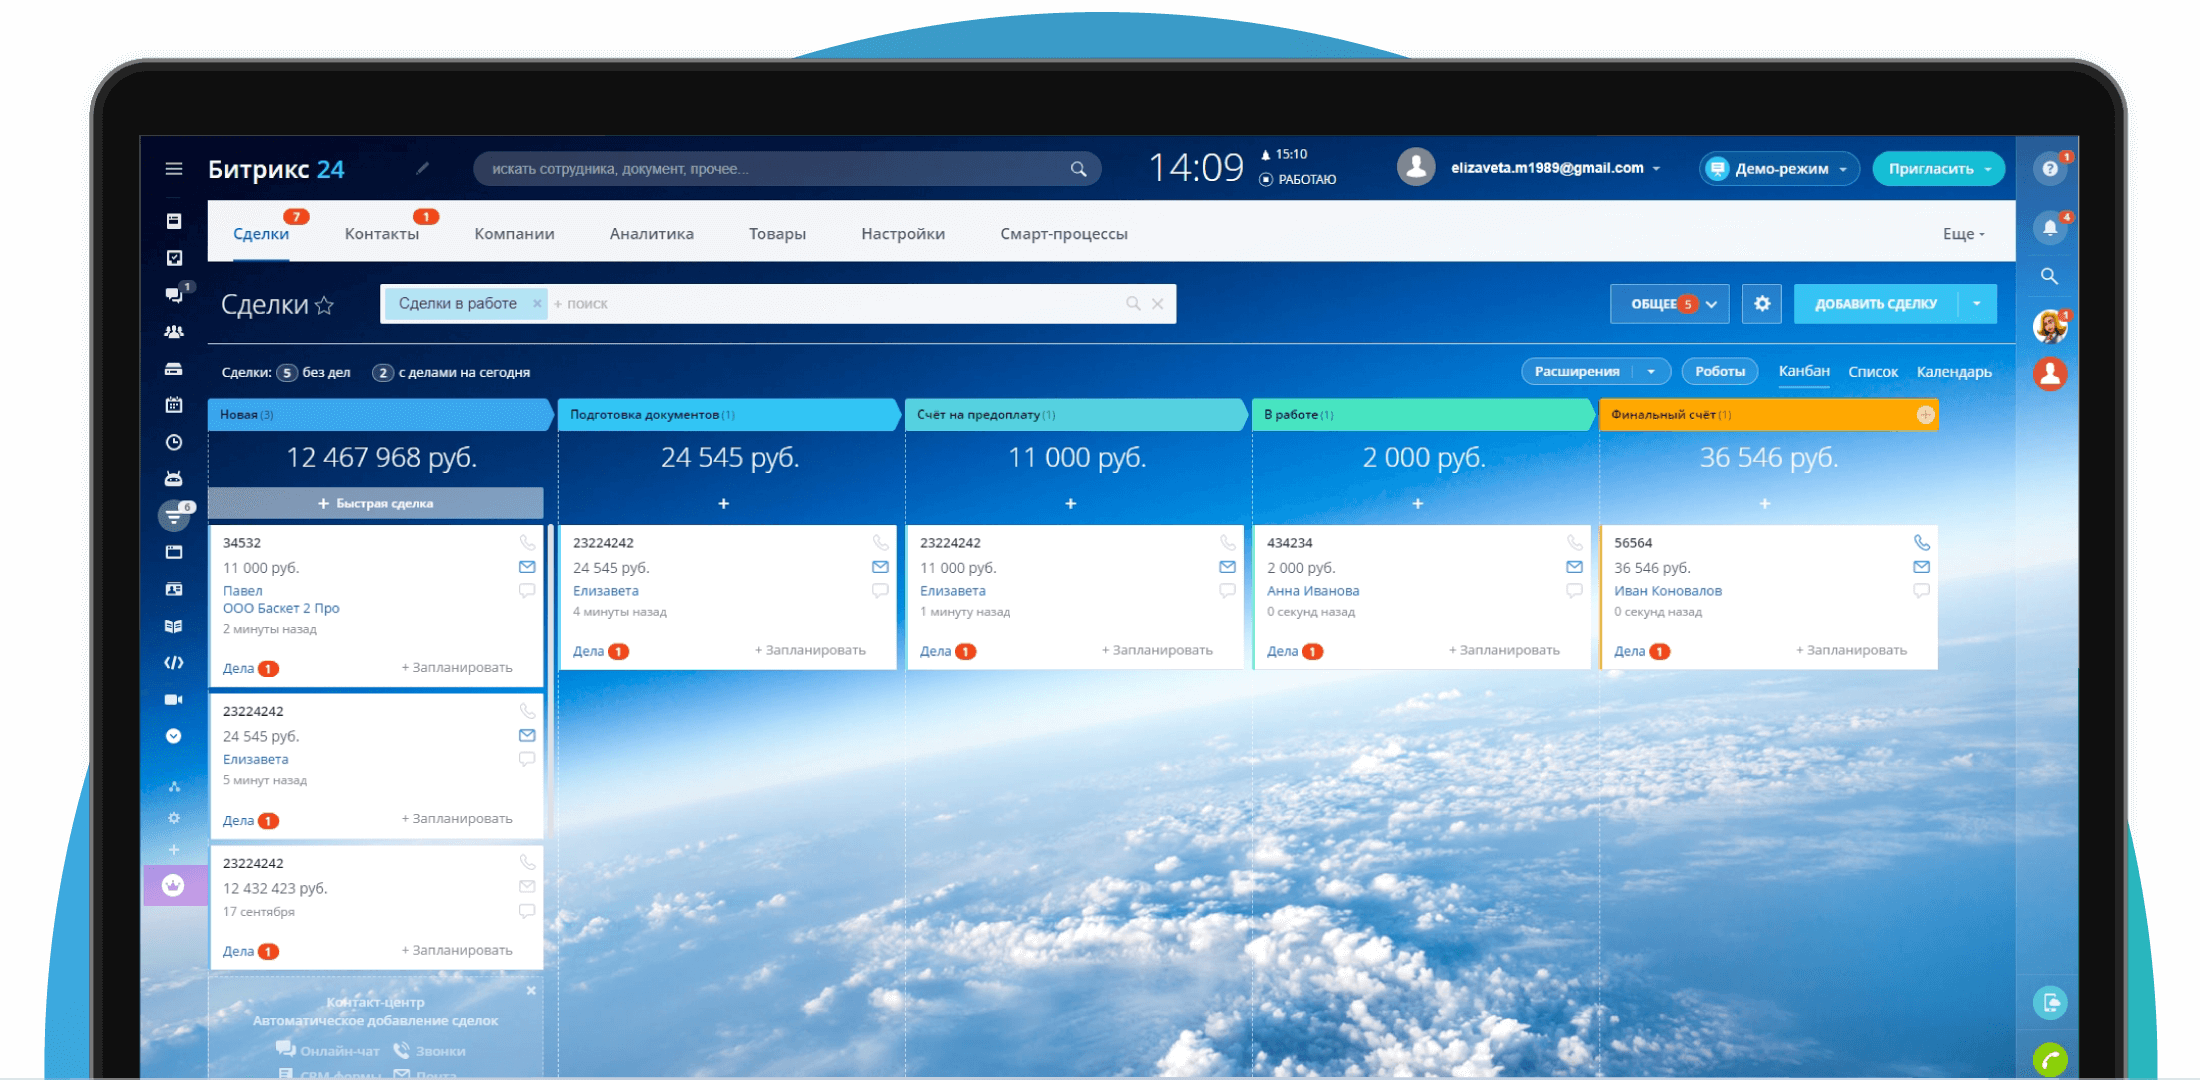Click the Быстрая сделка button
The image size is (2200, 1080).
tap(376, 503)
